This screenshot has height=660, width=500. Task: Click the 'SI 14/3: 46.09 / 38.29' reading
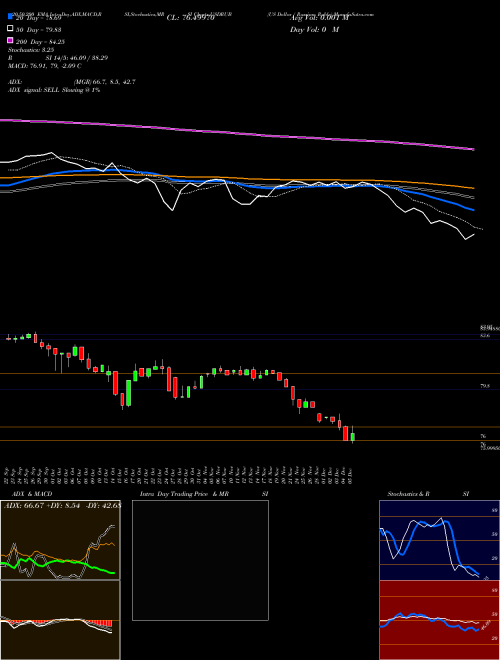77,58
